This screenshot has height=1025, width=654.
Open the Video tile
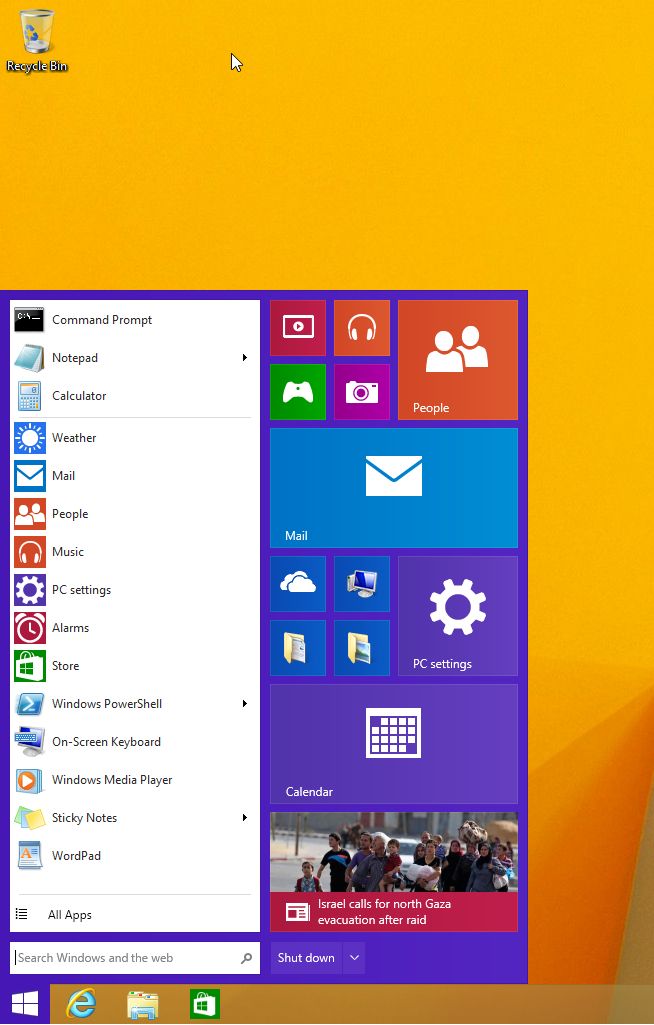point(298,328)
